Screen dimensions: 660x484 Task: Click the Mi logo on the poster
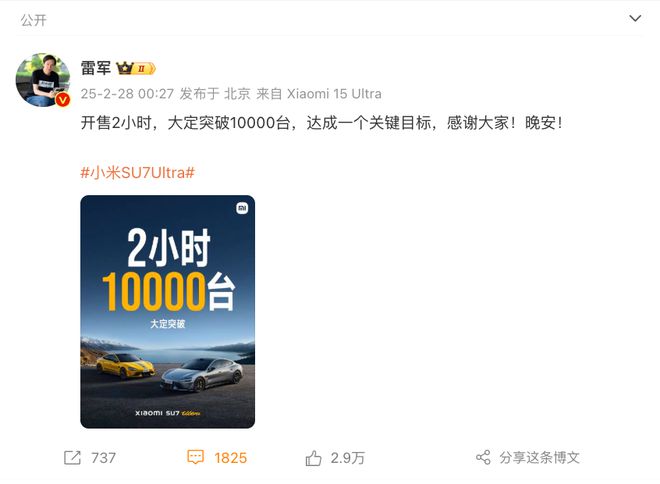[242, 208]
